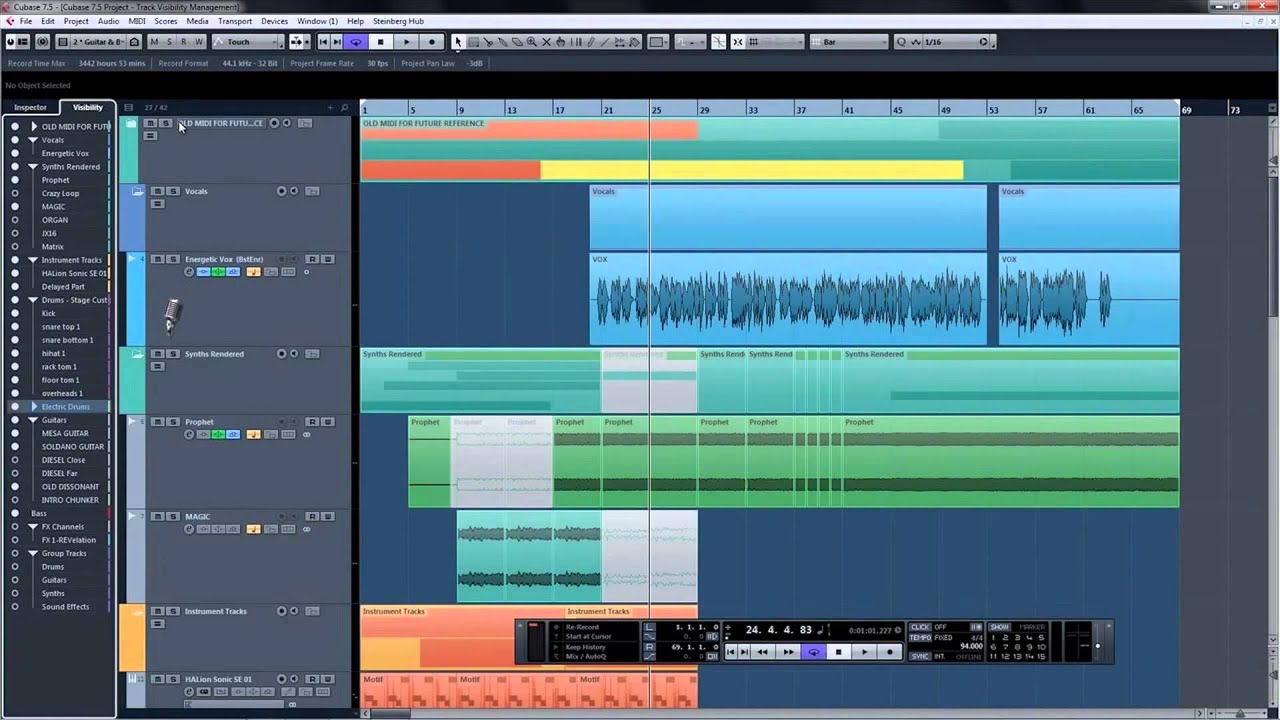Toggle Snap to Zero Crossing
1280x720 pixels.
tap(718, 42)
